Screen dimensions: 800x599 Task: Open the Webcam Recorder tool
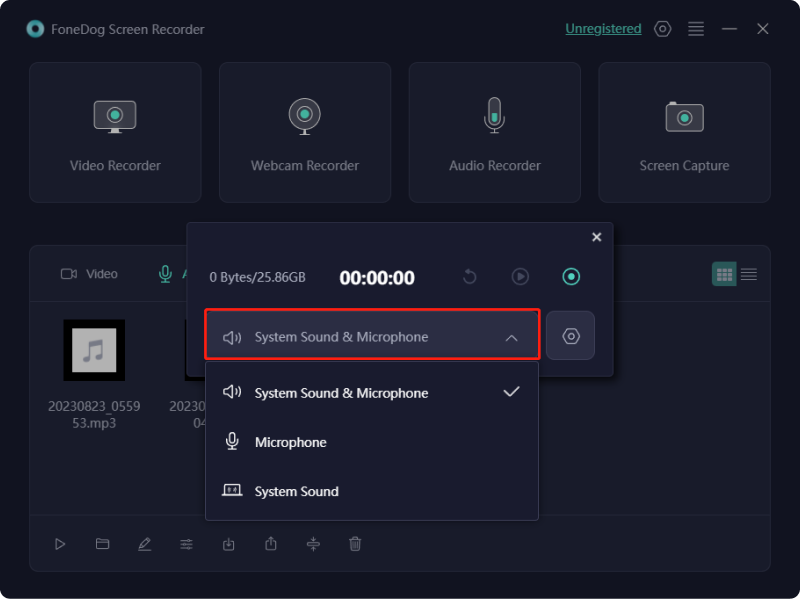(304, 131)
